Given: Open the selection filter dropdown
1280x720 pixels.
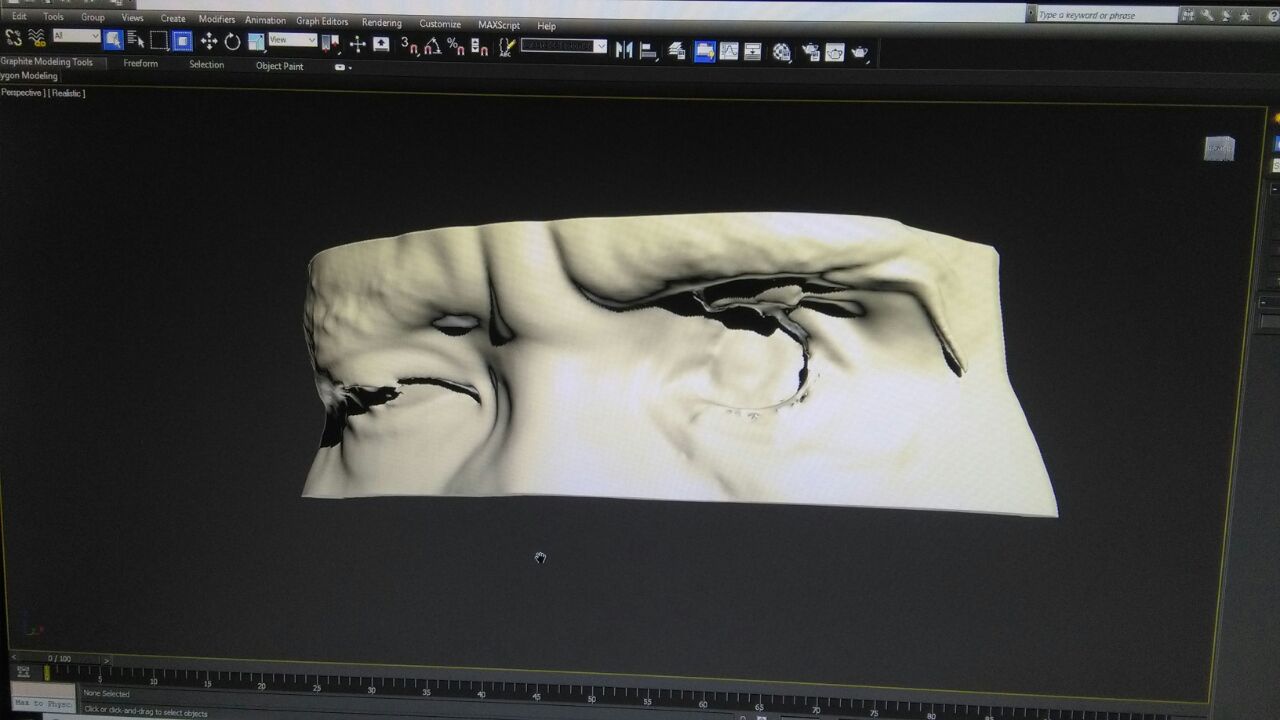Looking at the screenshot, I should click(x=77, y=36).
